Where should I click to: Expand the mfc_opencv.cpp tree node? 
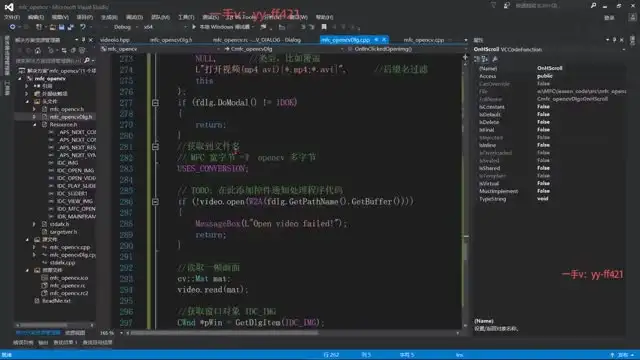point(34,247)
